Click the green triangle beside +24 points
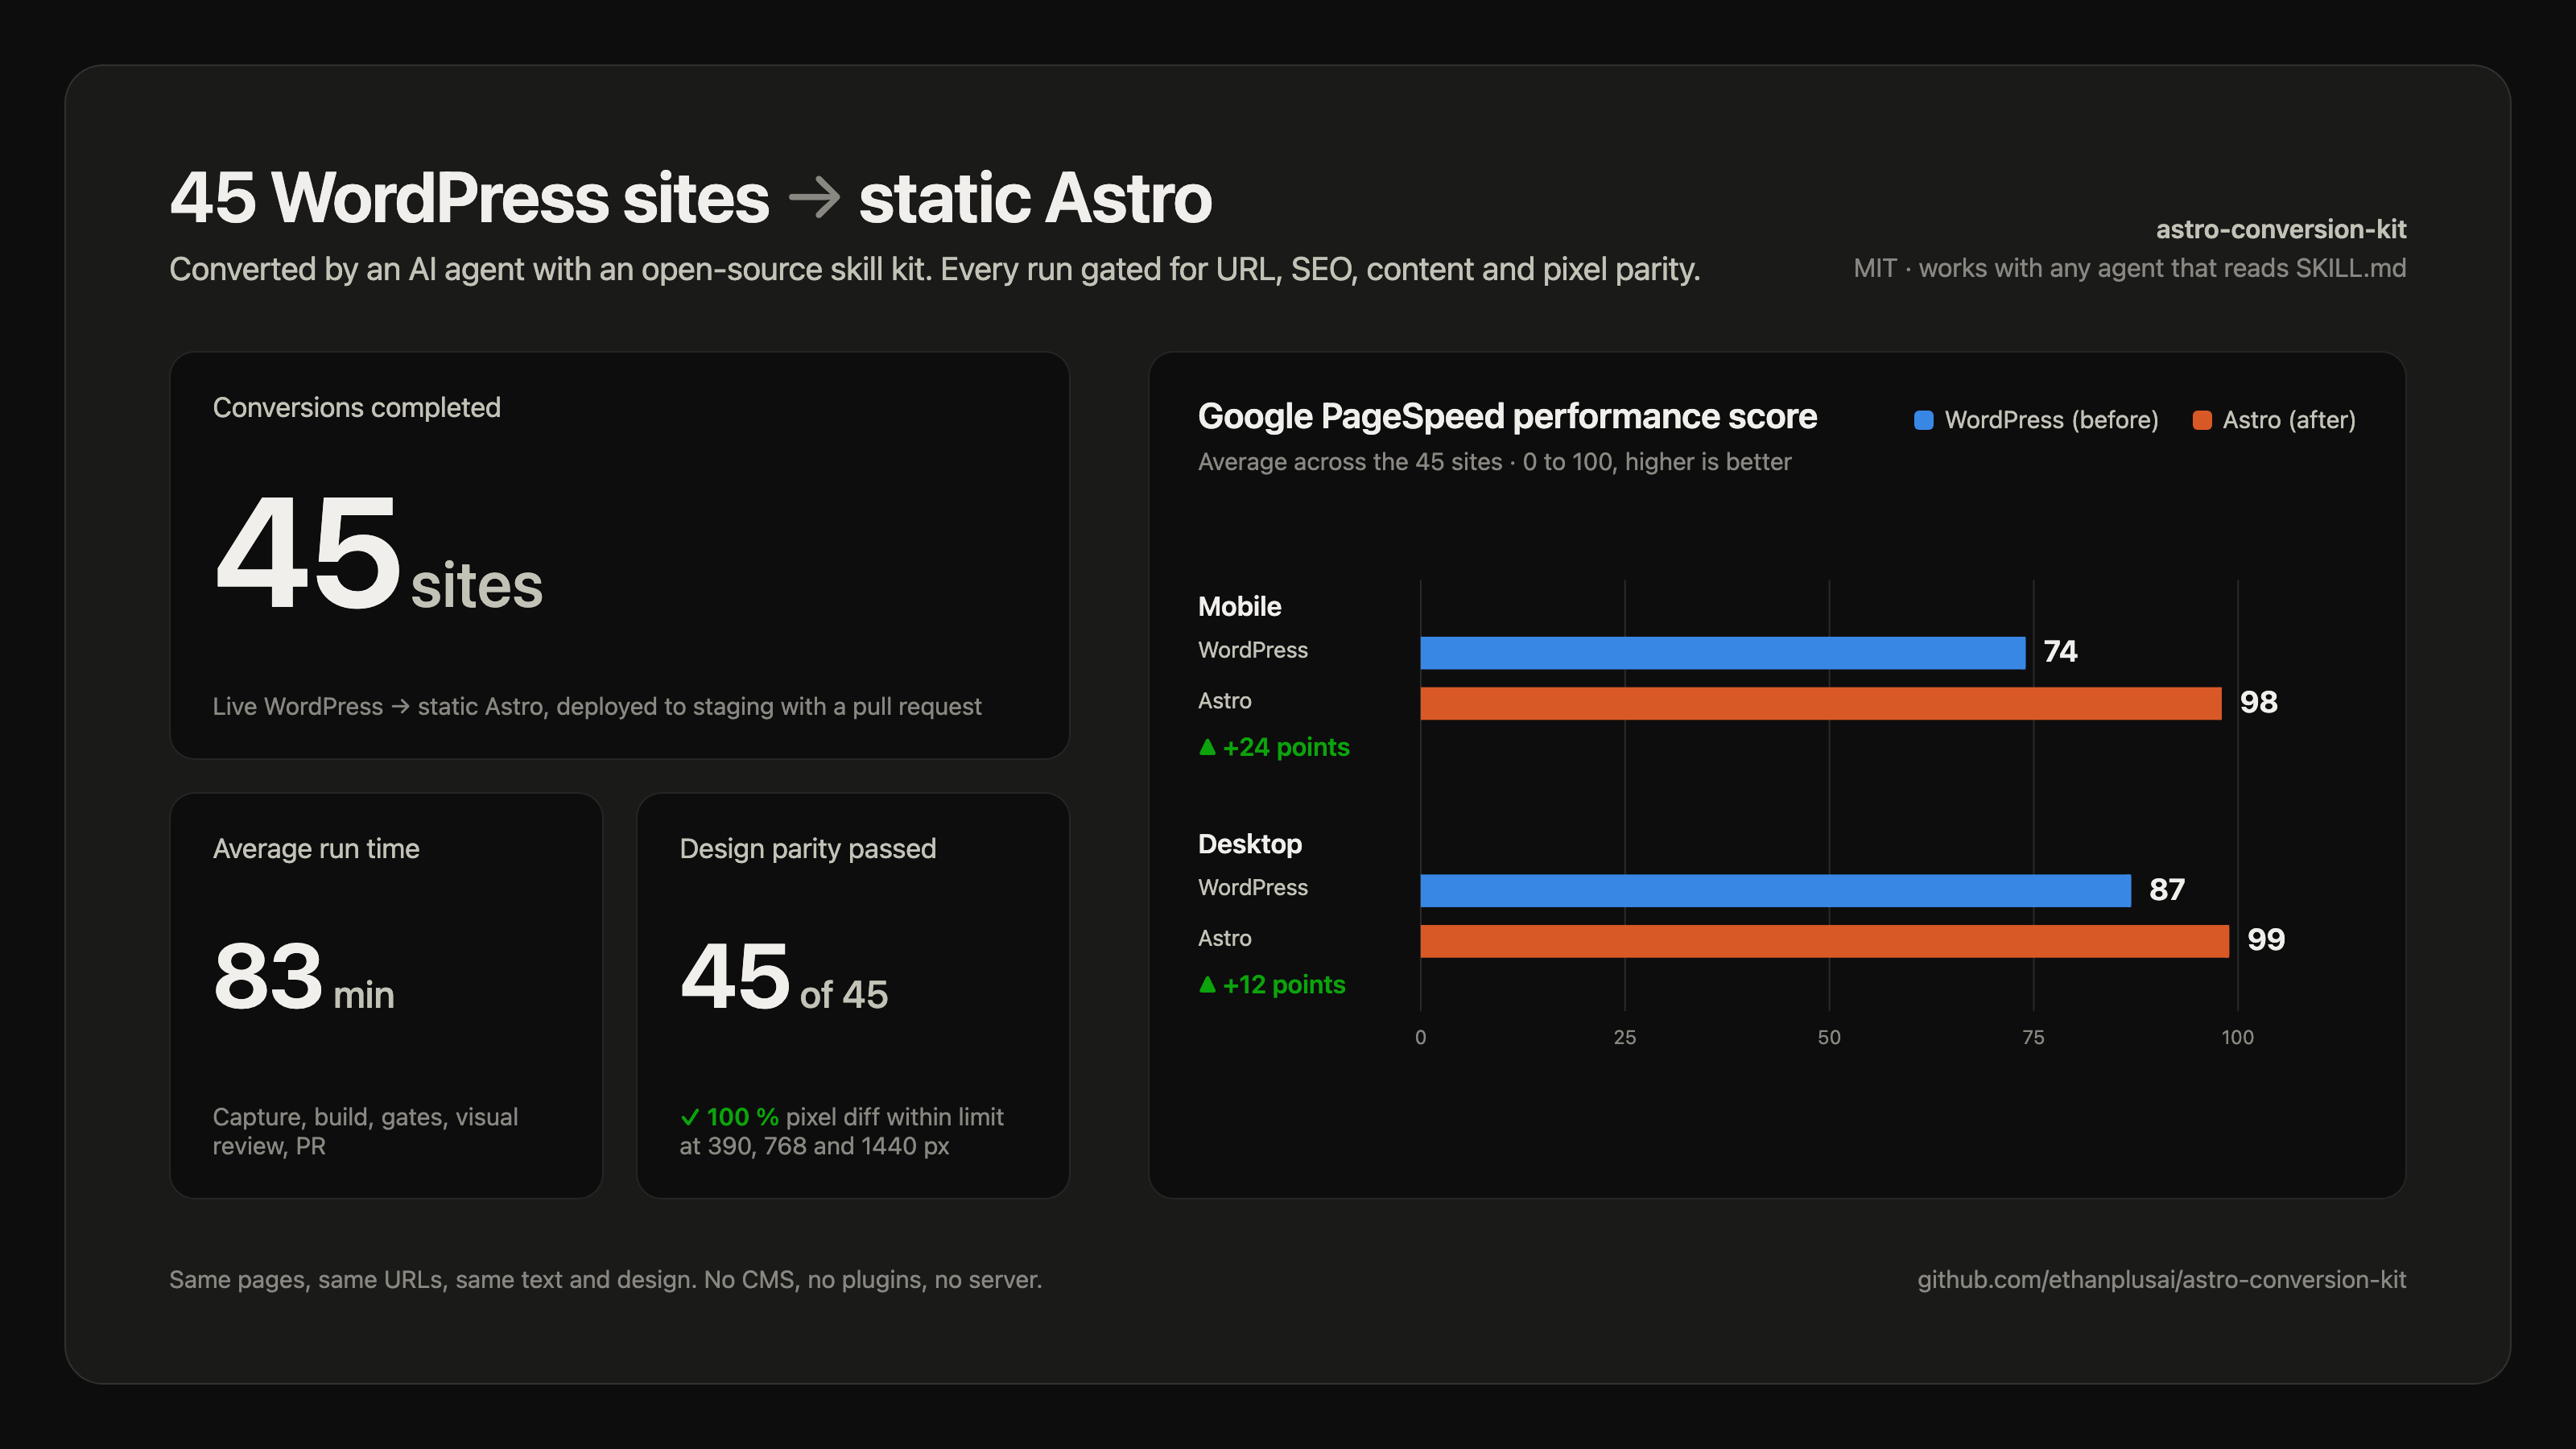The width and height of the screenshot is (2576, 1449). point(1207,746)
